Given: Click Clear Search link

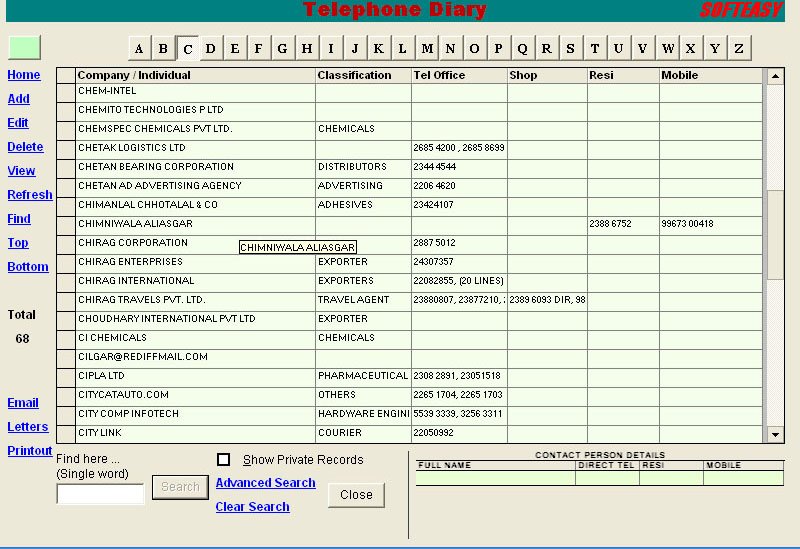Looking at the screenshot, I should 253,507.
